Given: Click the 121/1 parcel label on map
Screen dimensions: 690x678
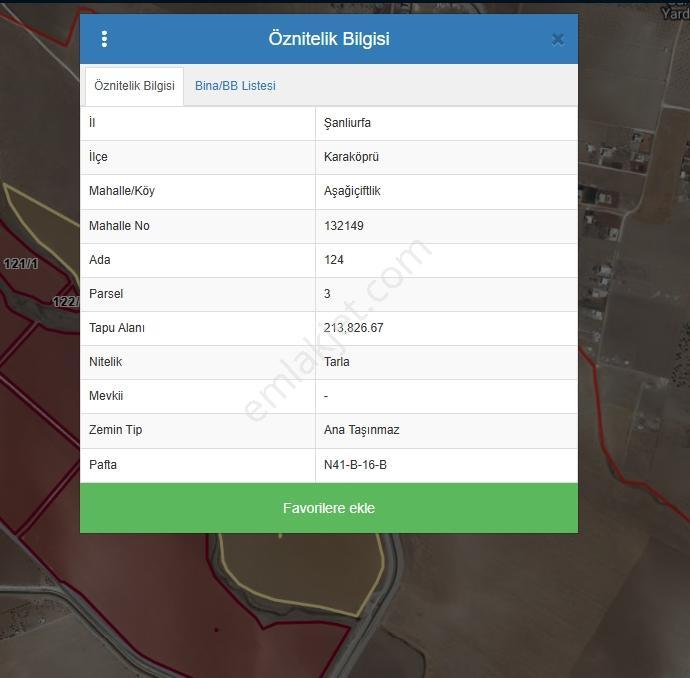Looking at the screenshot, I should coord(21,264).
